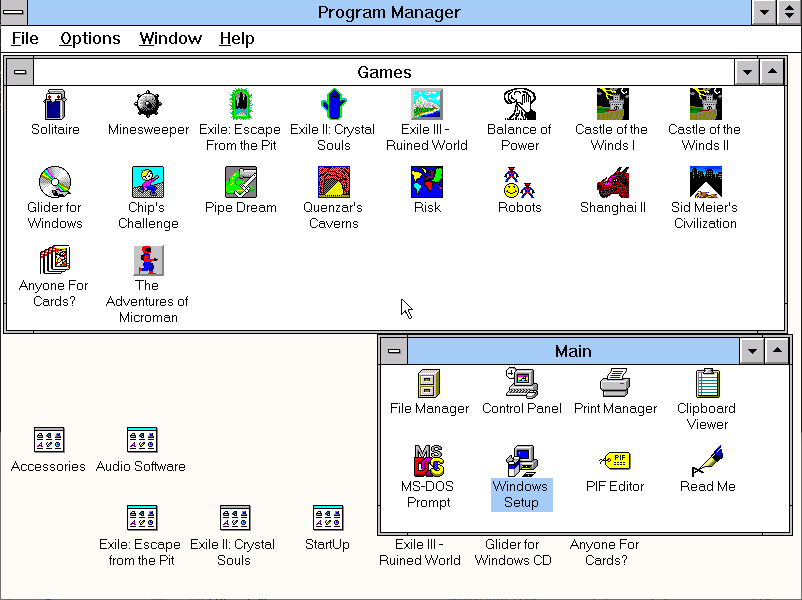The width and height of the screenshot is (802, 600).
Task: Click the Exile III - Ruined World group label
Action: (420, 552)
